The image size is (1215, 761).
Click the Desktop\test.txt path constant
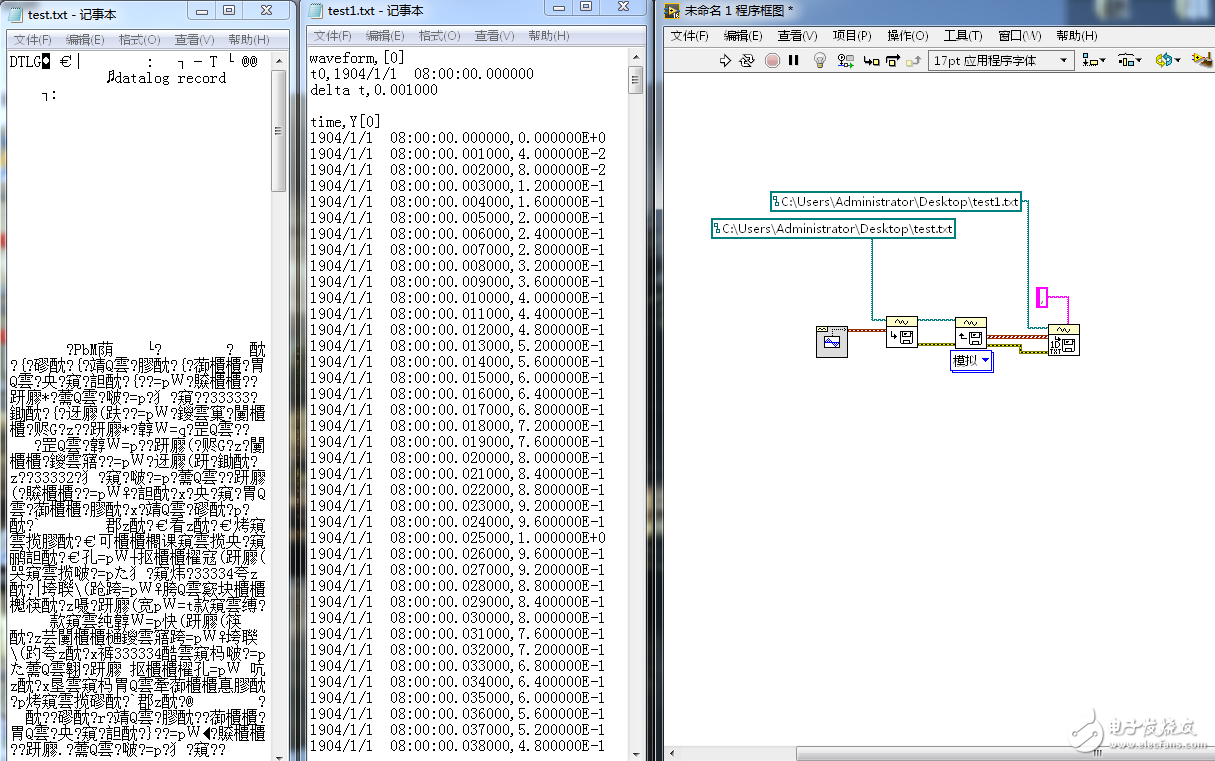[x=833, y=229]
